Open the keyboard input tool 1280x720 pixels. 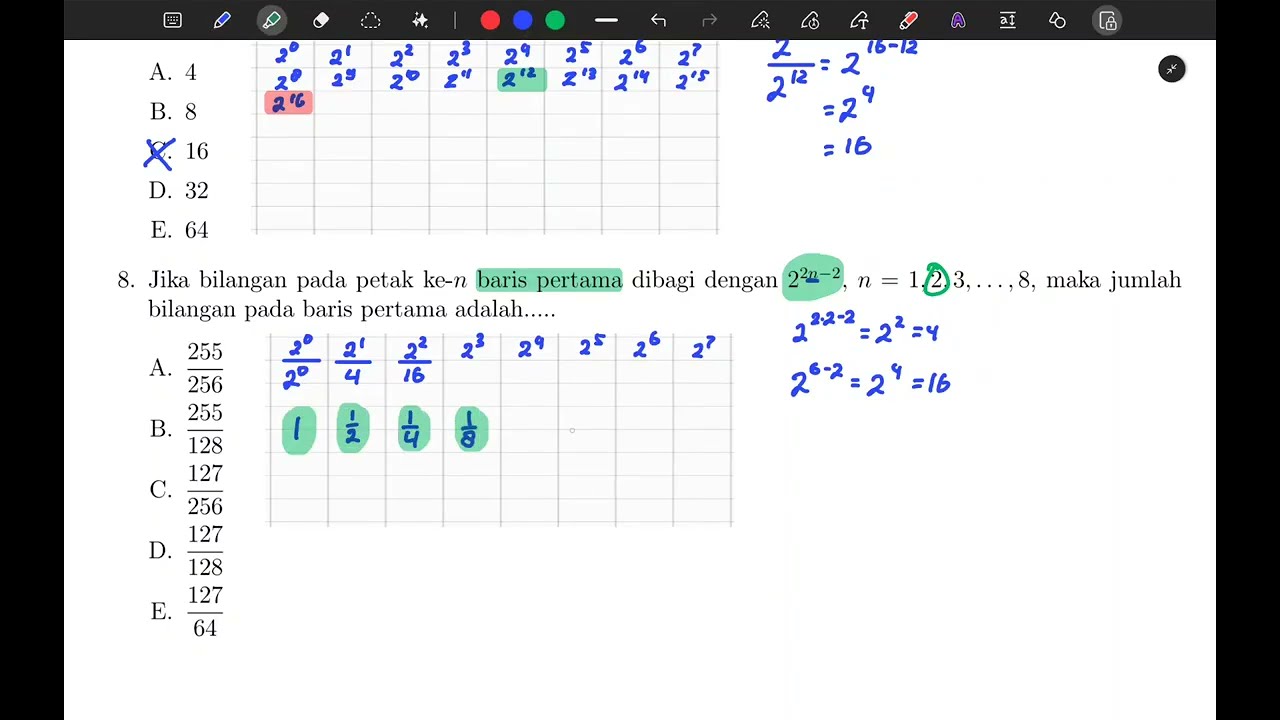172,20
